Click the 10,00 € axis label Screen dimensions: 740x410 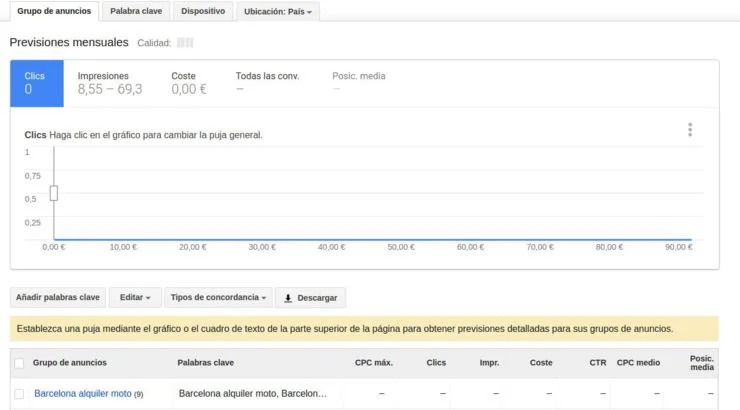point(123,247)
